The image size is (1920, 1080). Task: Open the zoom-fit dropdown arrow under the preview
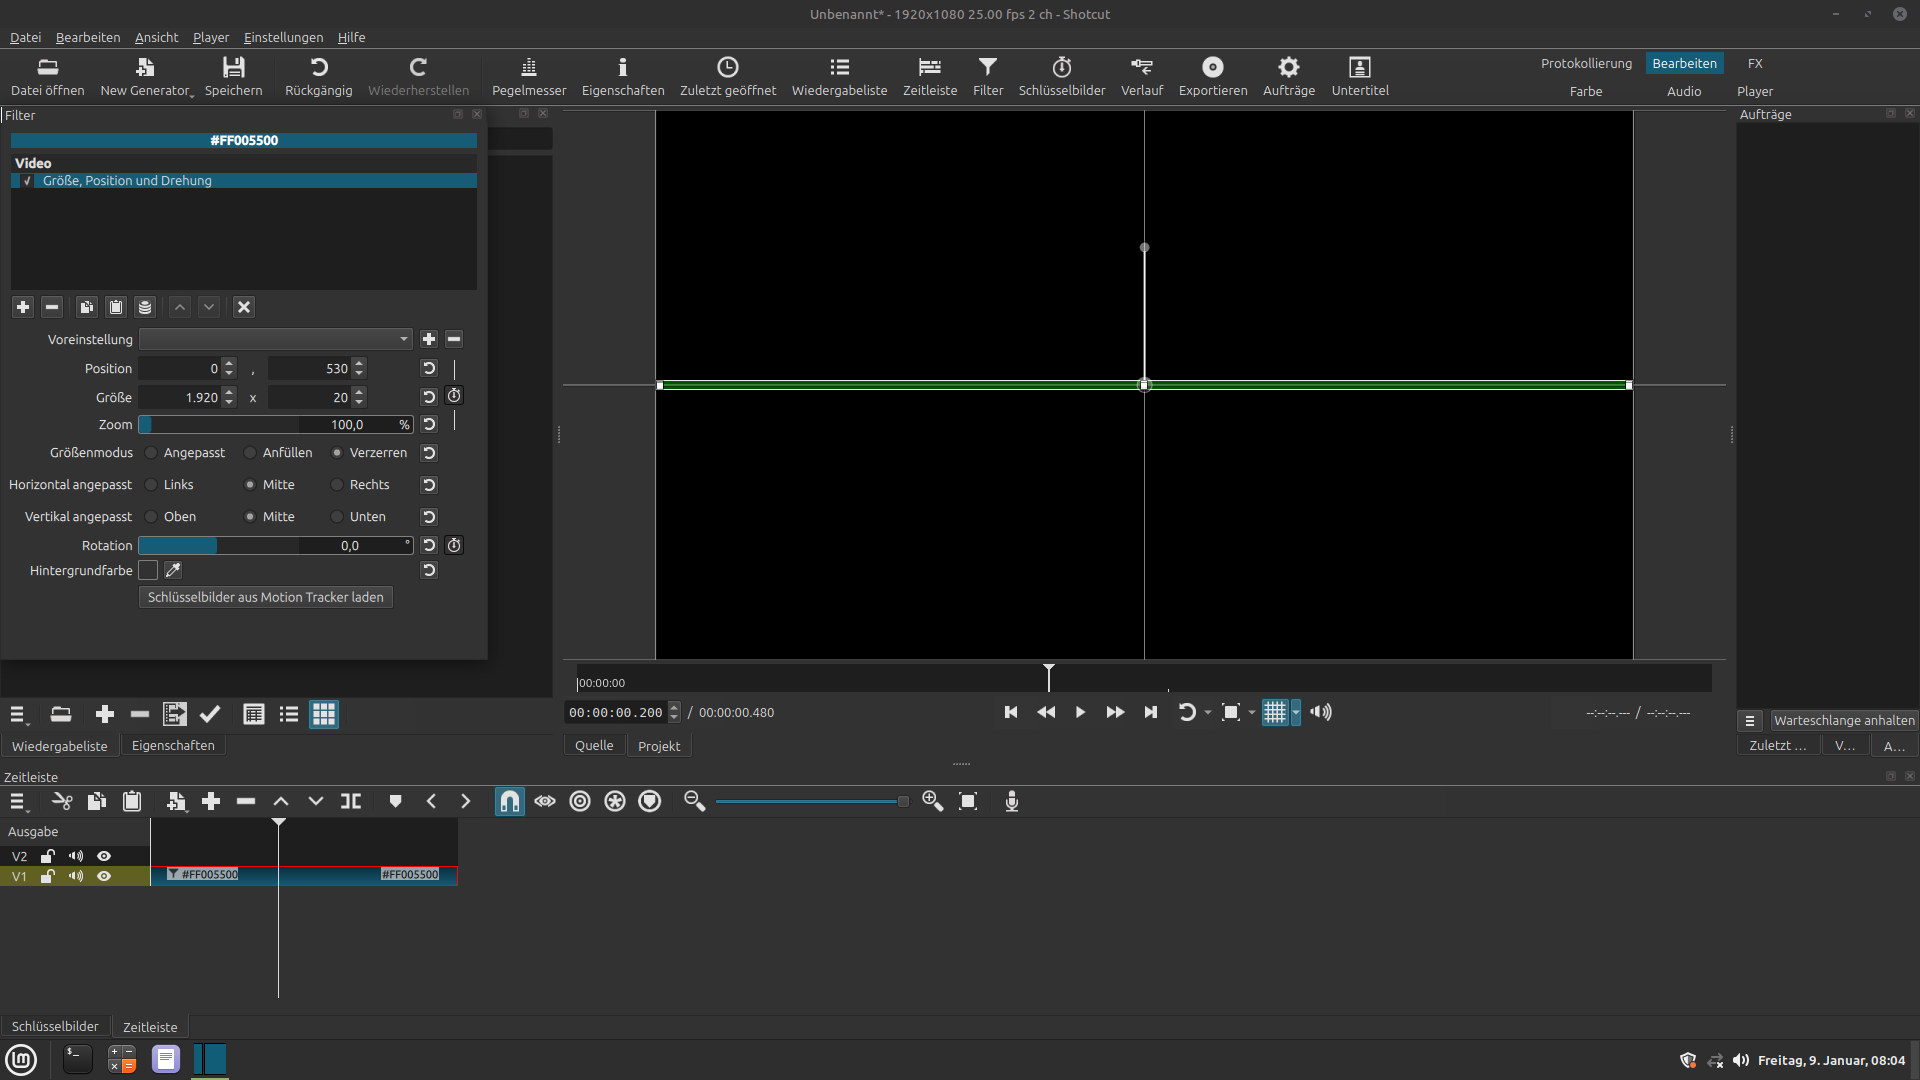point(1252,712)
